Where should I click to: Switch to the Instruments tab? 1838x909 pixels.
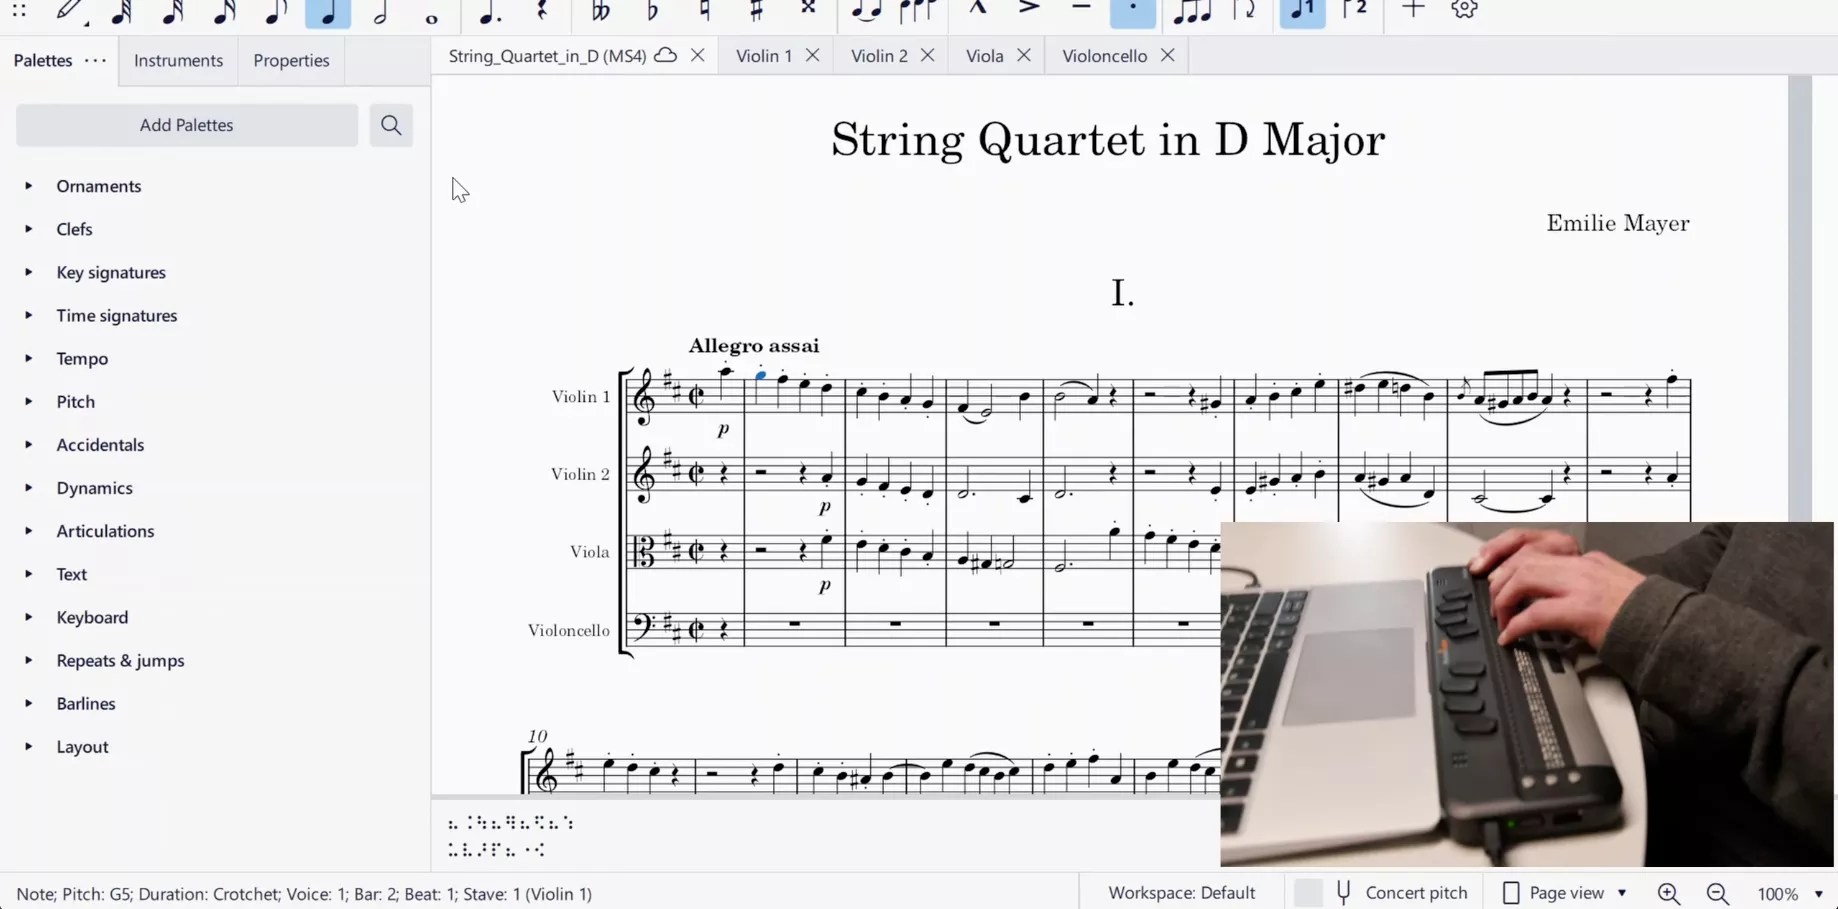pos(178,60)
